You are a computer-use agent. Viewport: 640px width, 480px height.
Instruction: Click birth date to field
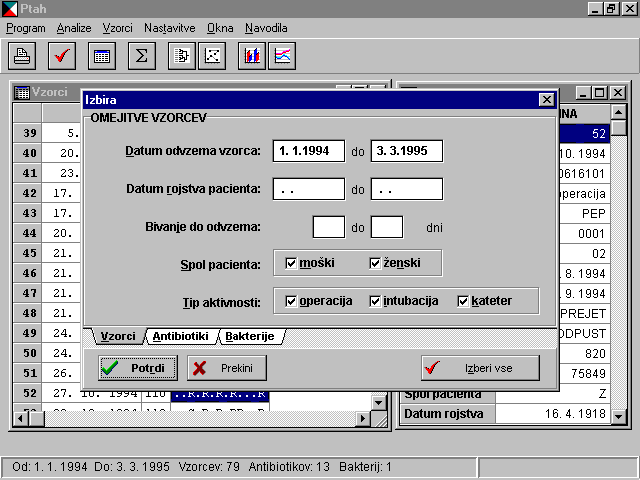407,189
